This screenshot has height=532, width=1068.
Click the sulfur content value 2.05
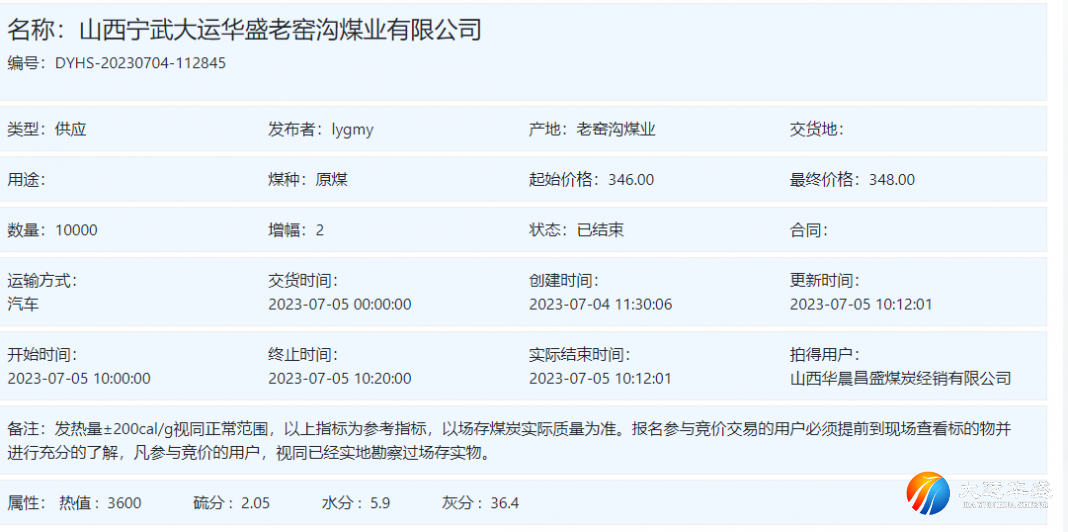point(255,503)
